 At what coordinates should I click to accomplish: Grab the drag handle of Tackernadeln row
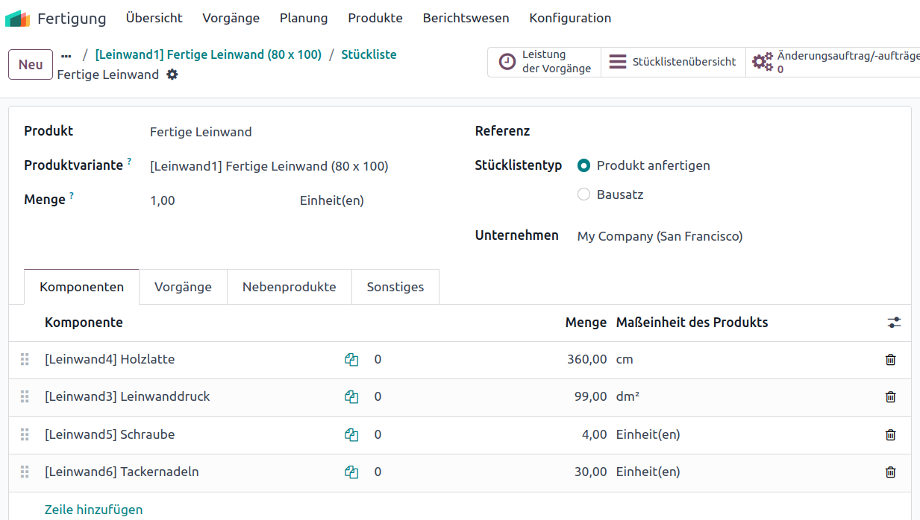pyautogui.click(x=25, y=472)
